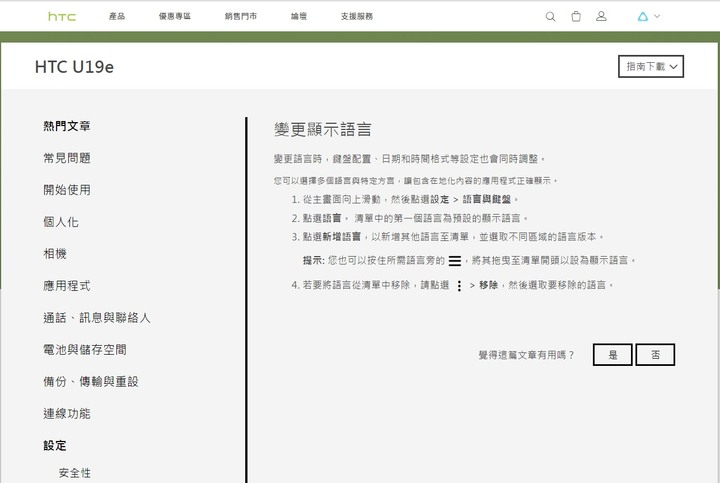720x483 pixels.
Task: Open the 指南下載 dropdown
Action: (x=651, y=67)
